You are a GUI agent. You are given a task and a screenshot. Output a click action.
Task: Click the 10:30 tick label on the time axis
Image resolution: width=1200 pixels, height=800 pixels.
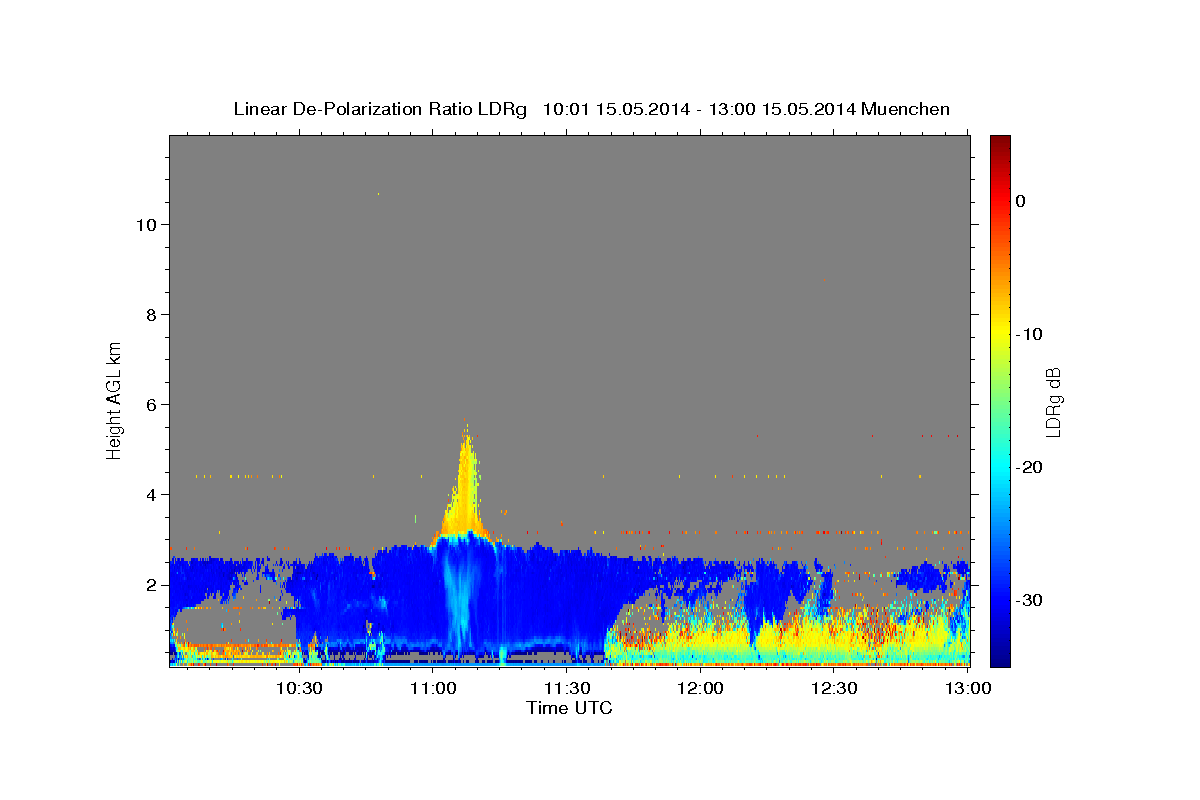point(298,688)
